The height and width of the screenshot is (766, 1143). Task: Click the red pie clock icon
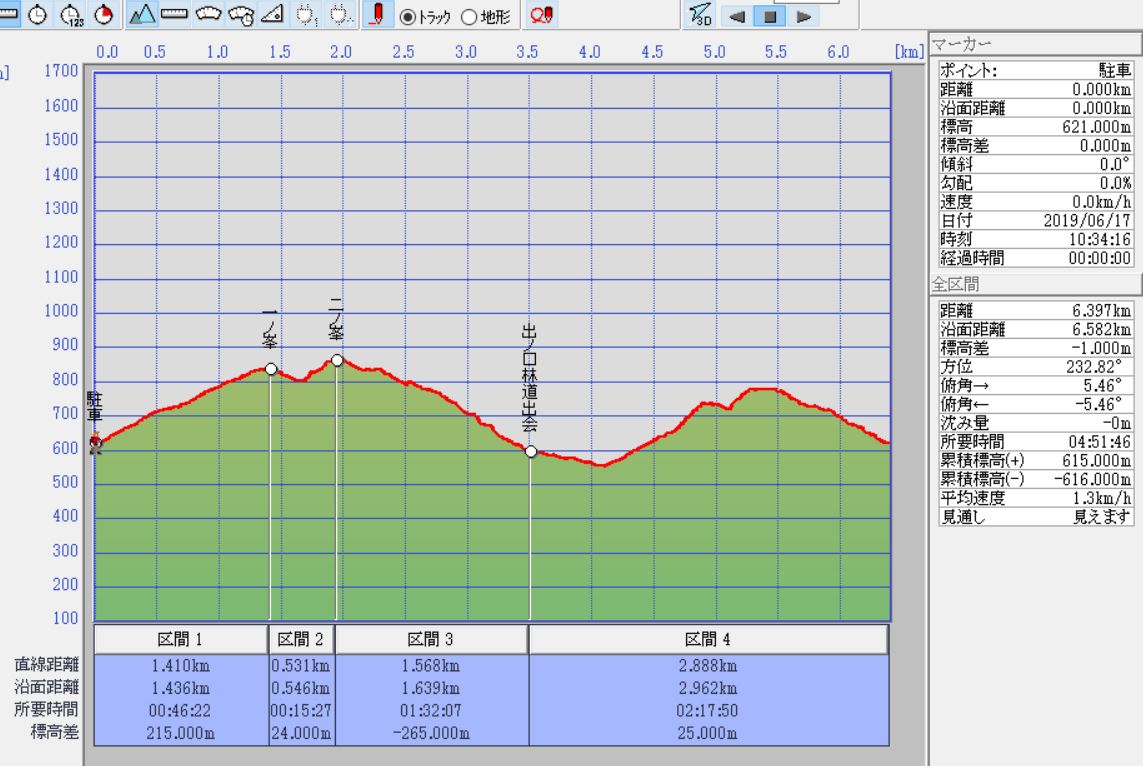coord(104,15)
